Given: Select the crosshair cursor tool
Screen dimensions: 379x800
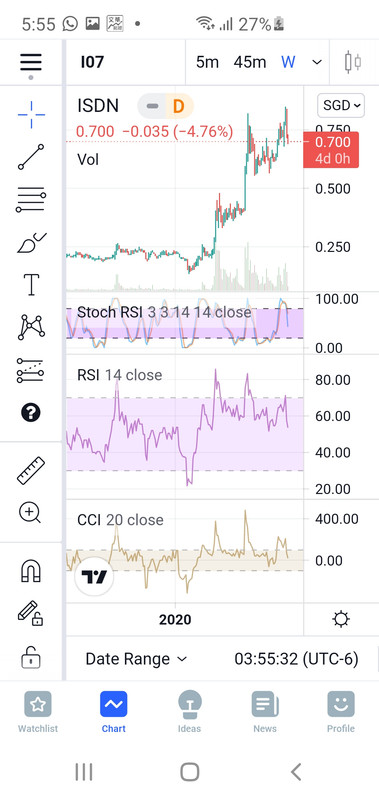Looking at the screenshot, I should [31, 114].
